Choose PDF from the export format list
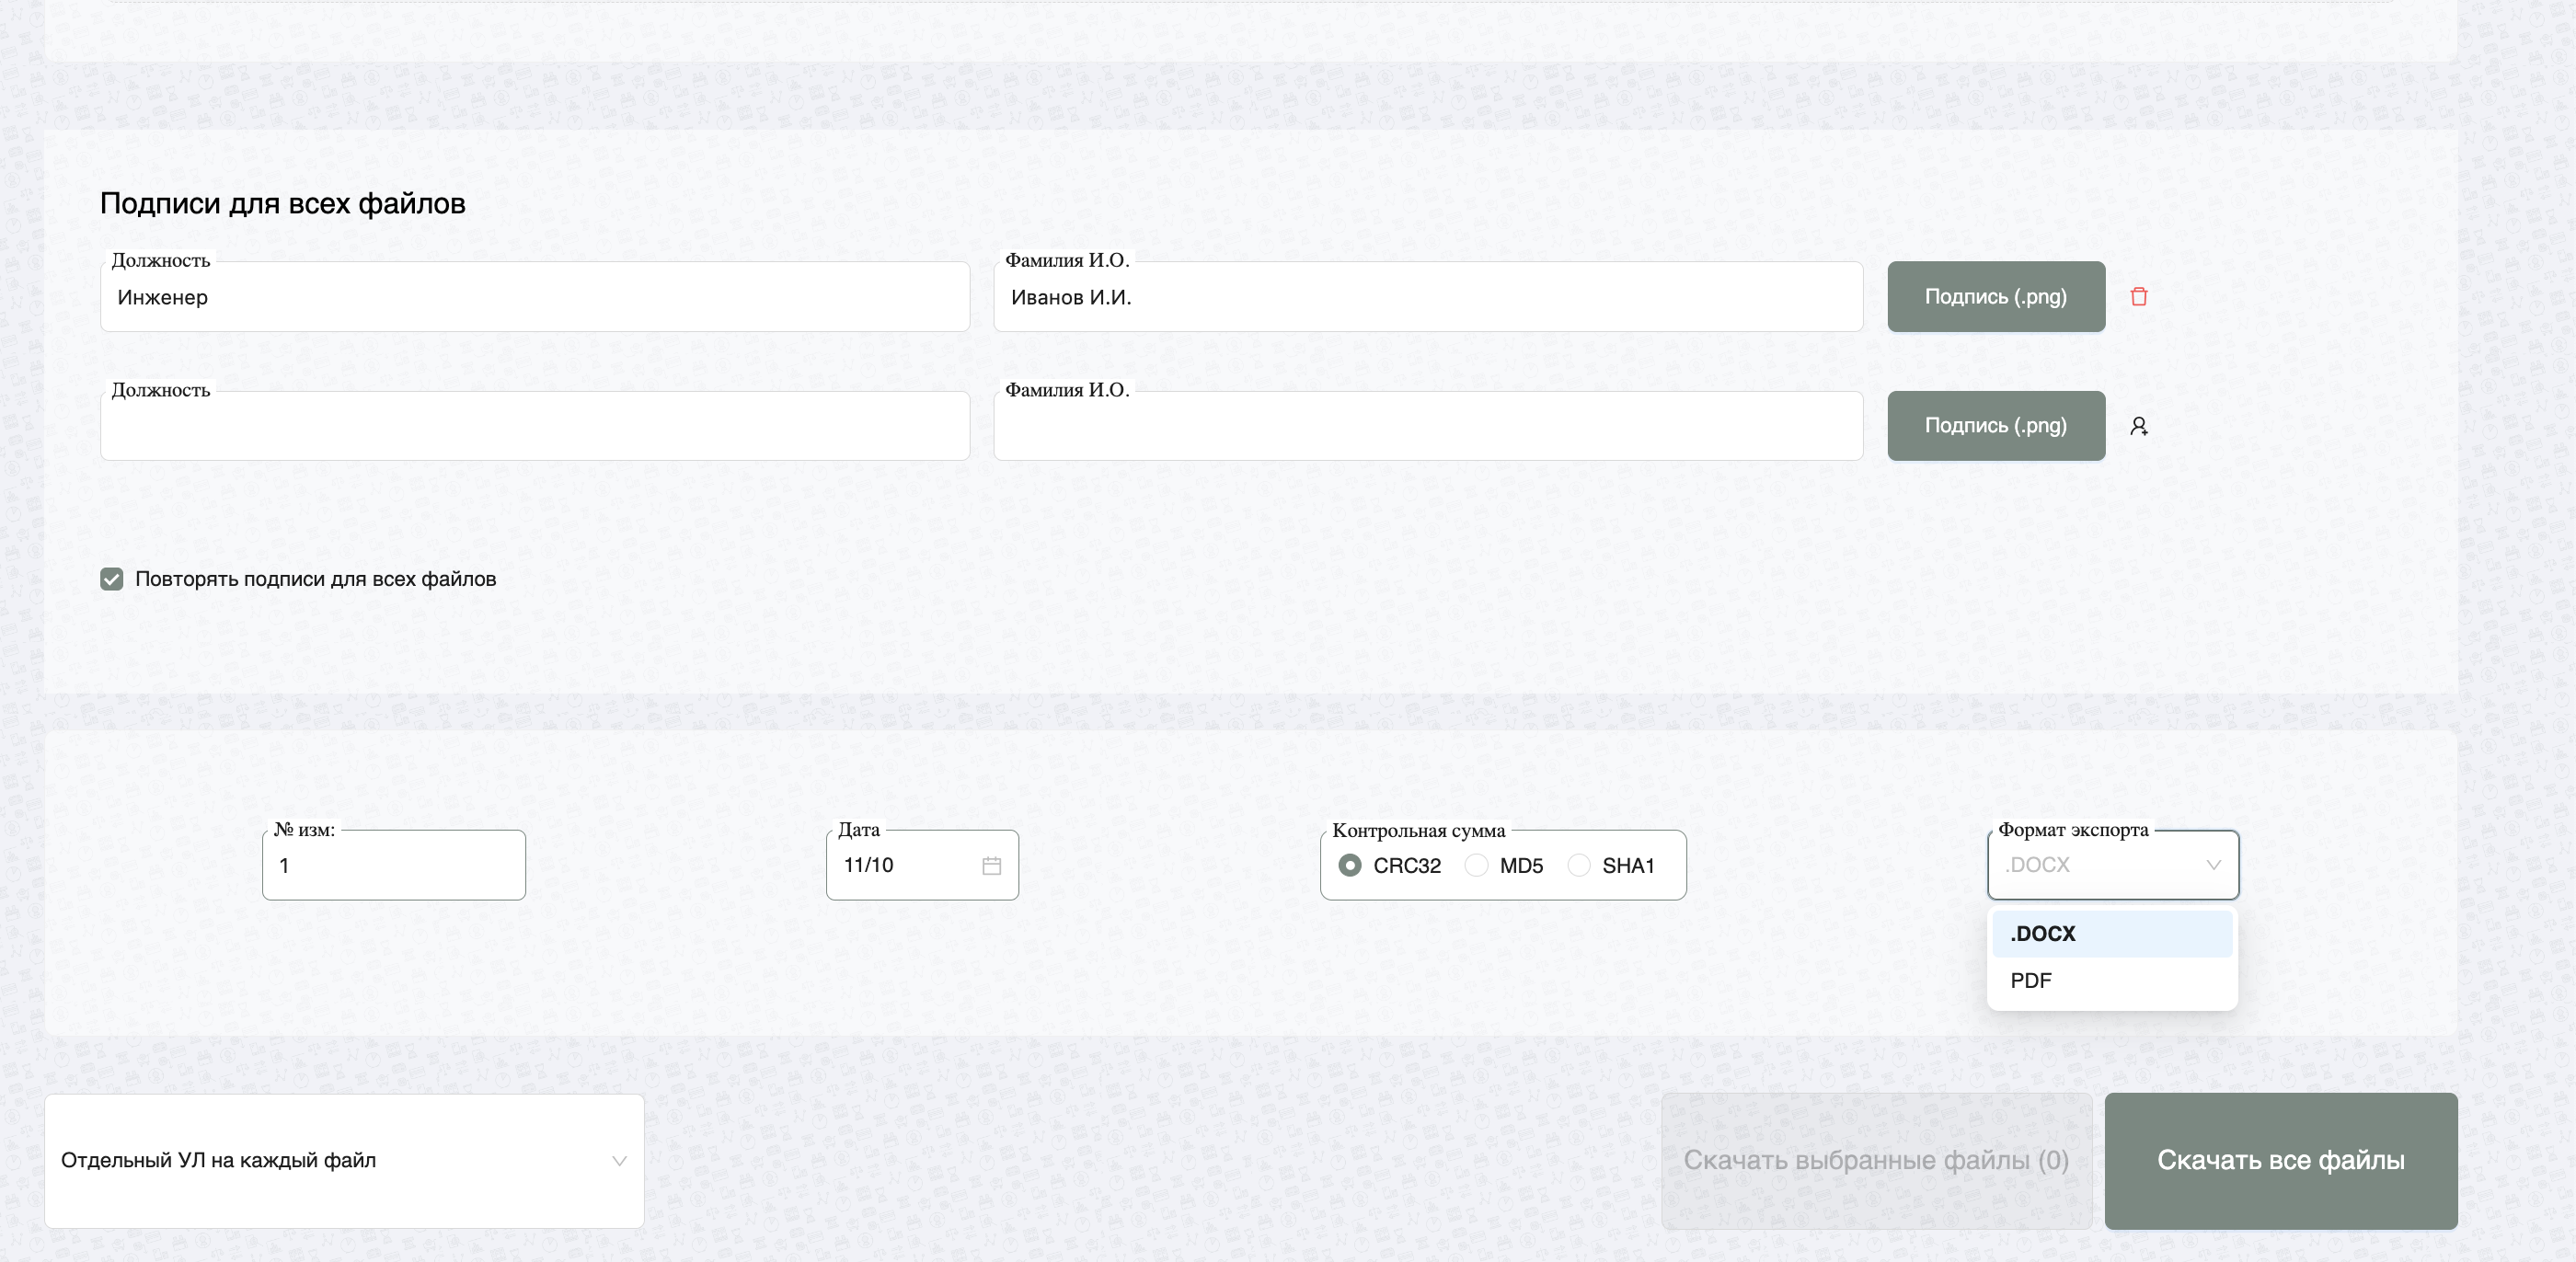The image size is (2576, 1262). click(2111, 981)
